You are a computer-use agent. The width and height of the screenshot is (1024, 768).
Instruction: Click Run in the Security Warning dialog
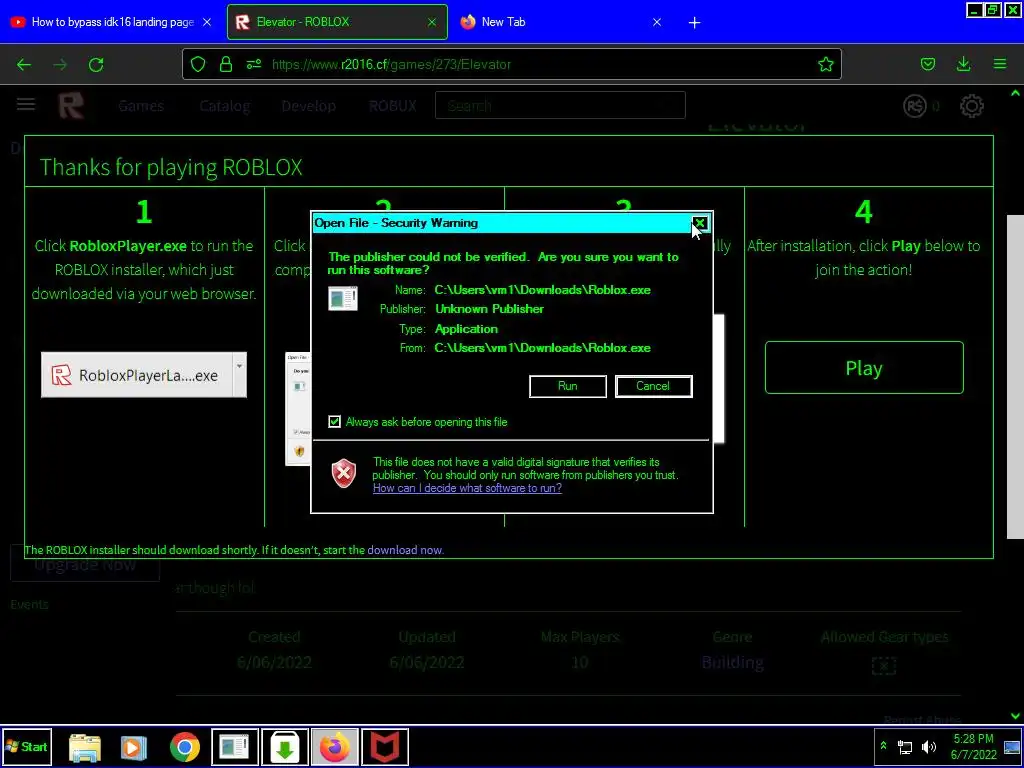point(568,386)
